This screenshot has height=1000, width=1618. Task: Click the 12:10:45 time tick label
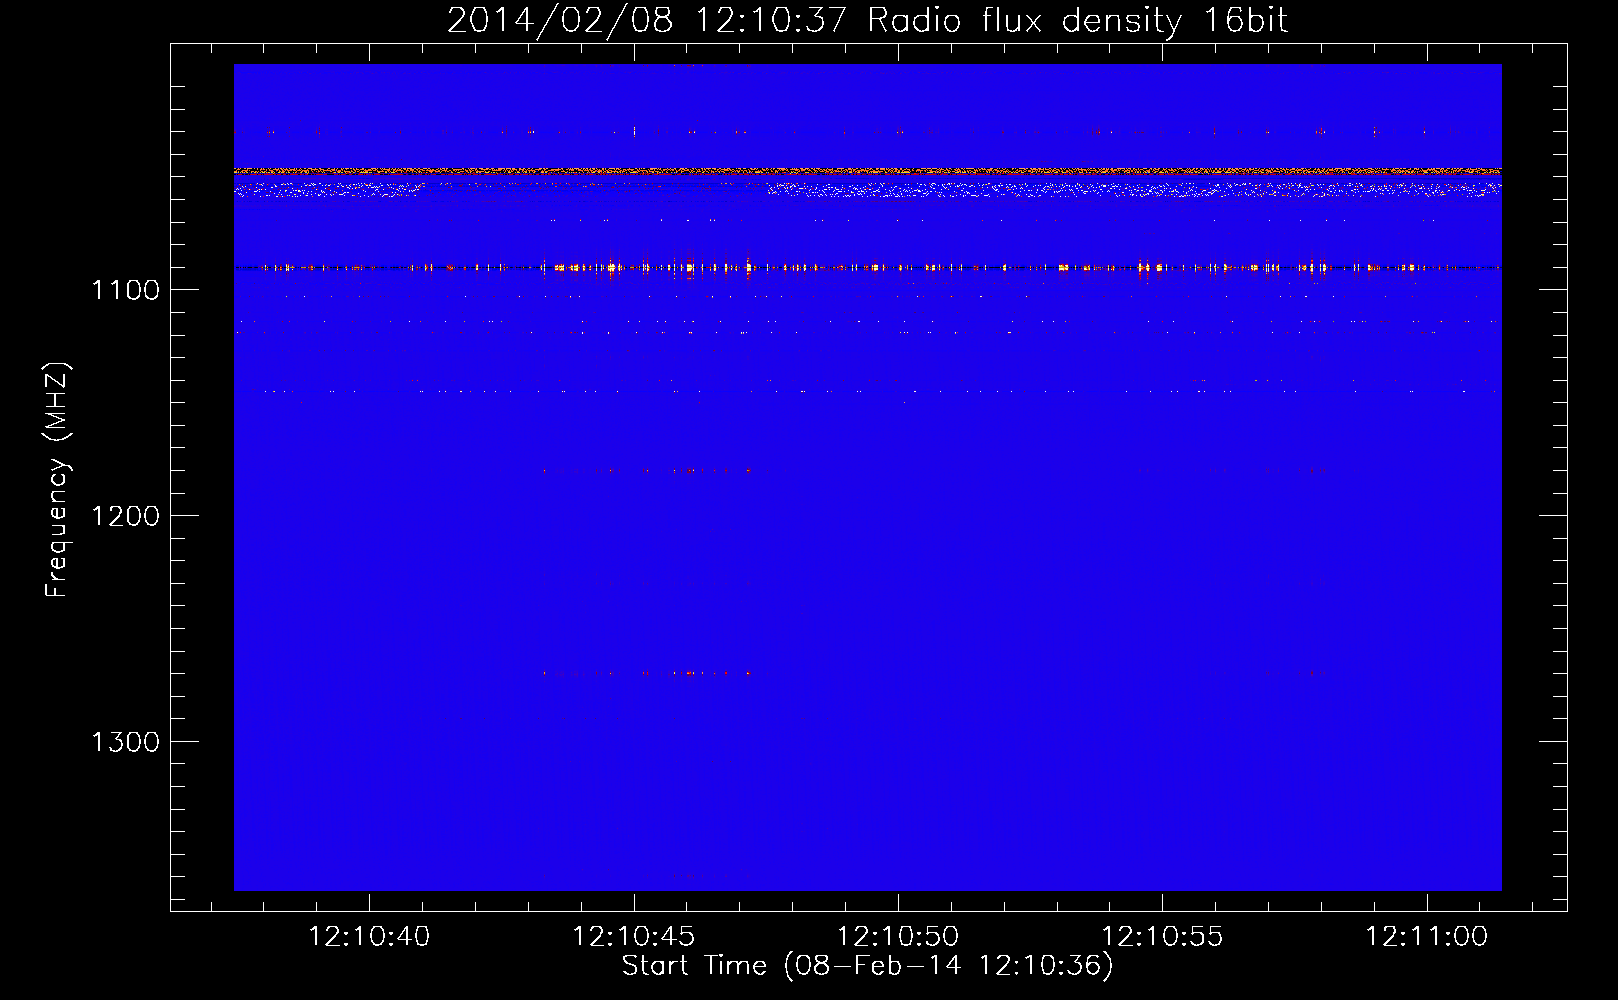point(633,937)
